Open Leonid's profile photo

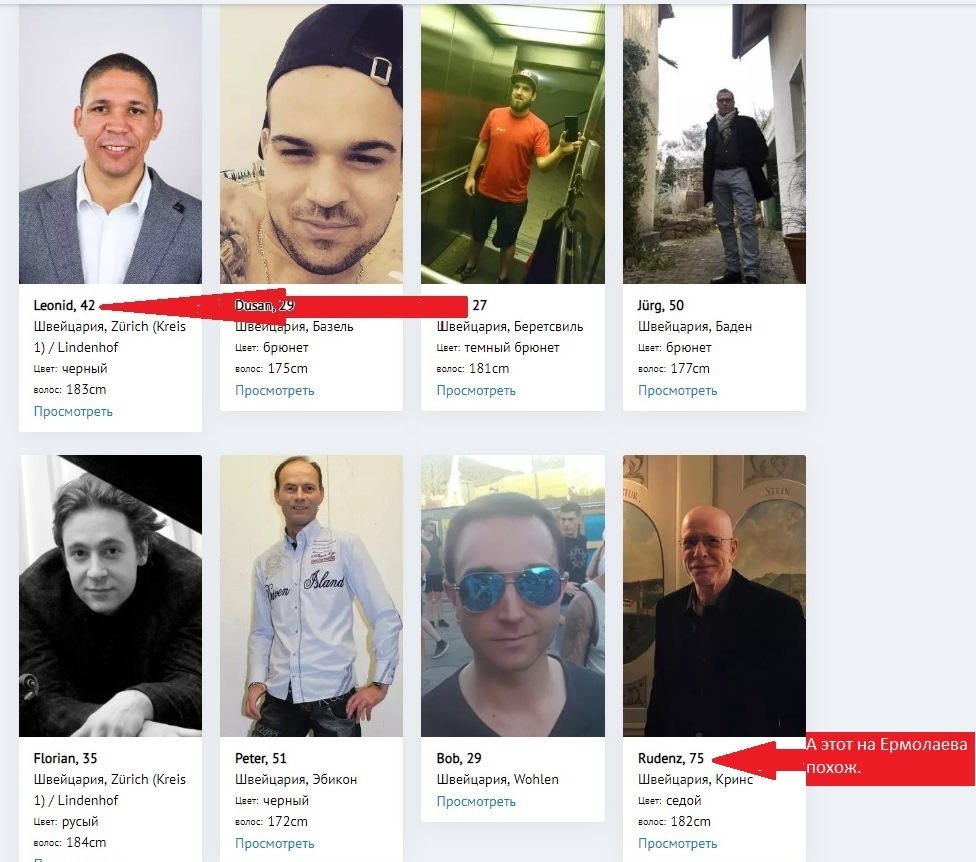tap(110, 144)
